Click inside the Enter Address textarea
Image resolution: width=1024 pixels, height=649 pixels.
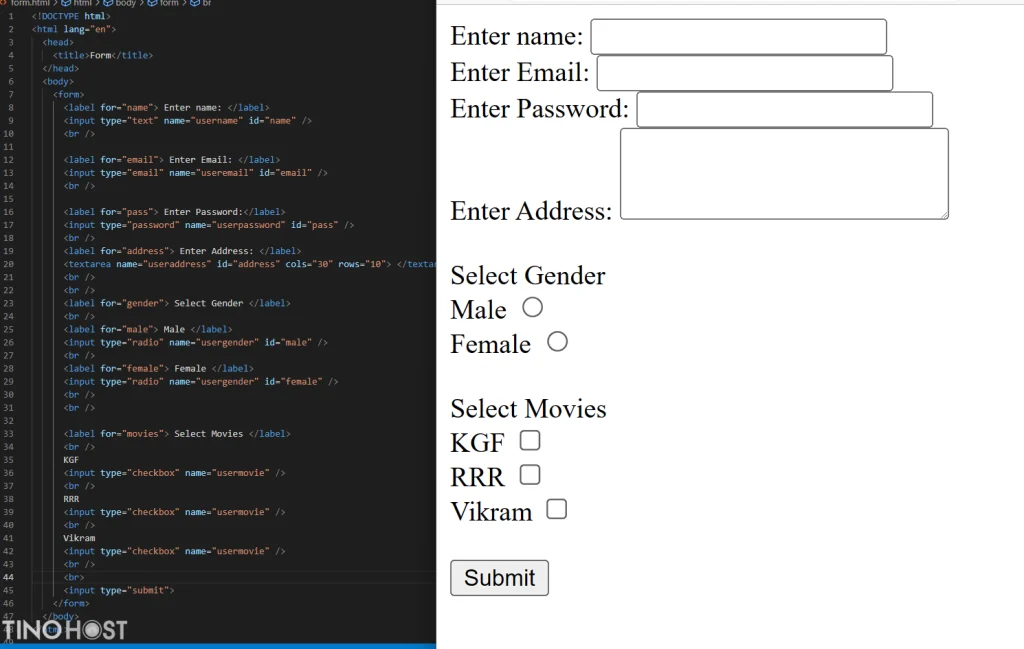(x=784, y=174)
